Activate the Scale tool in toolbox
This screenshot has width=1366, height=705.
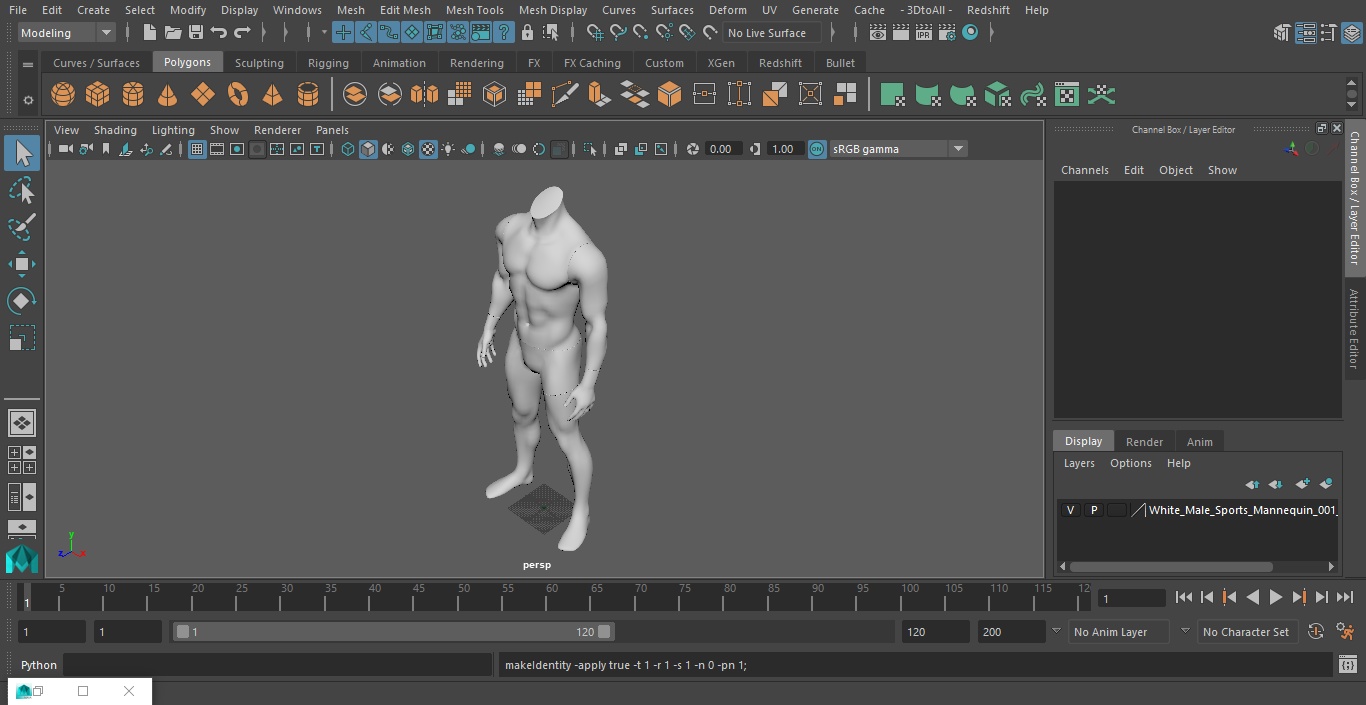[x=22, y=338]
